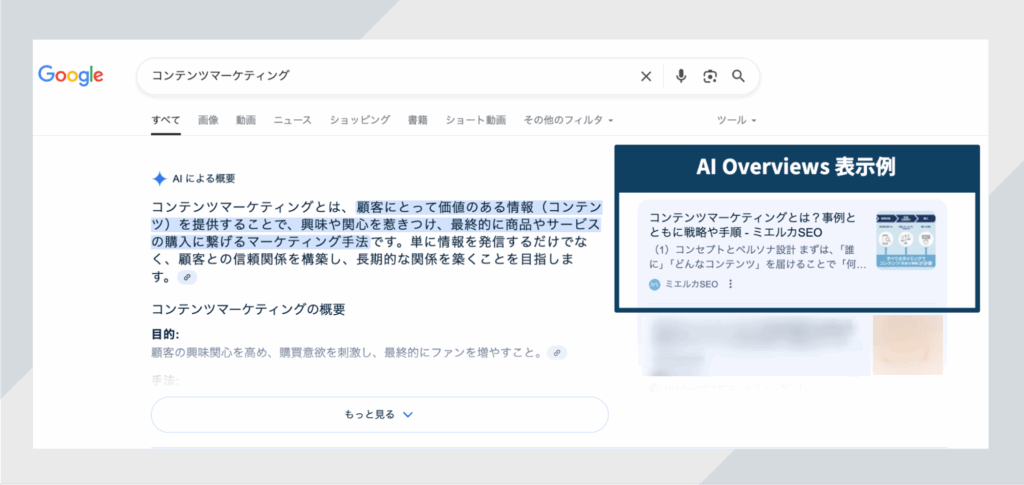The width and height of the screenshot is (1024, 485).
Task: Click the ミエルカSEO article thumbnail
Action: (x=906, y=240)
